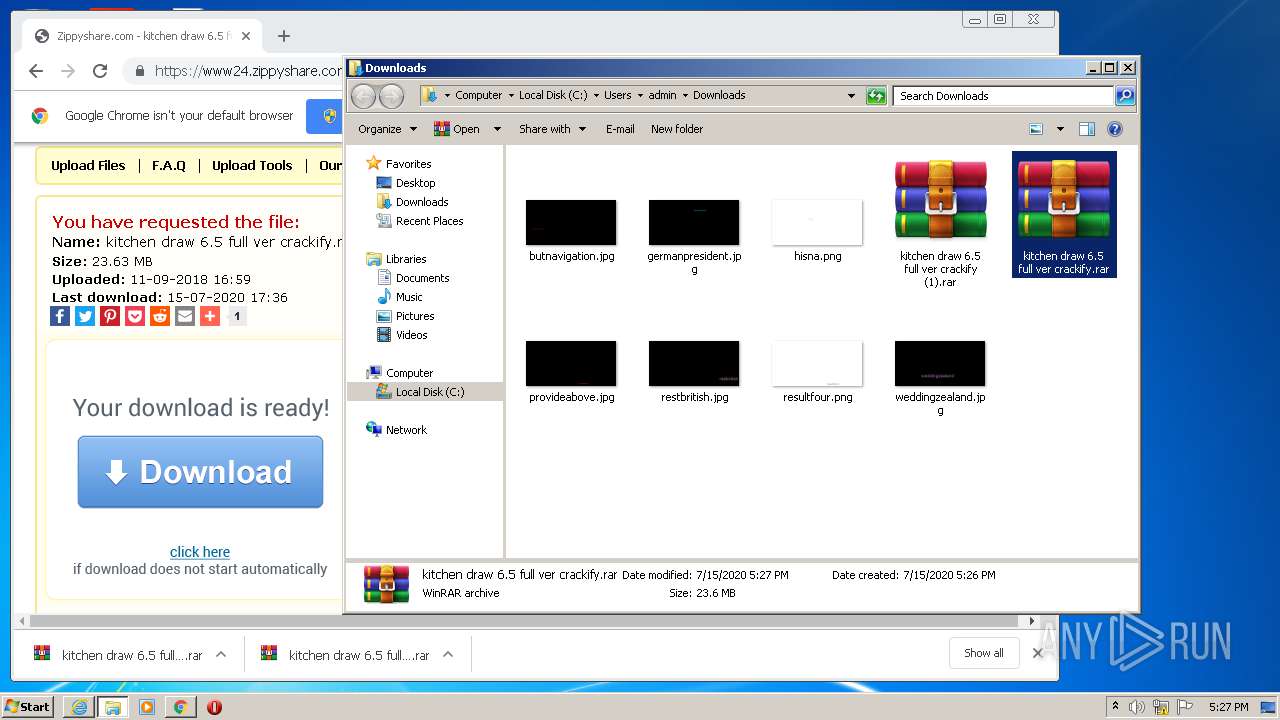Share on Facebook icon in Chrome page
1280x720 pixels.
60,316
